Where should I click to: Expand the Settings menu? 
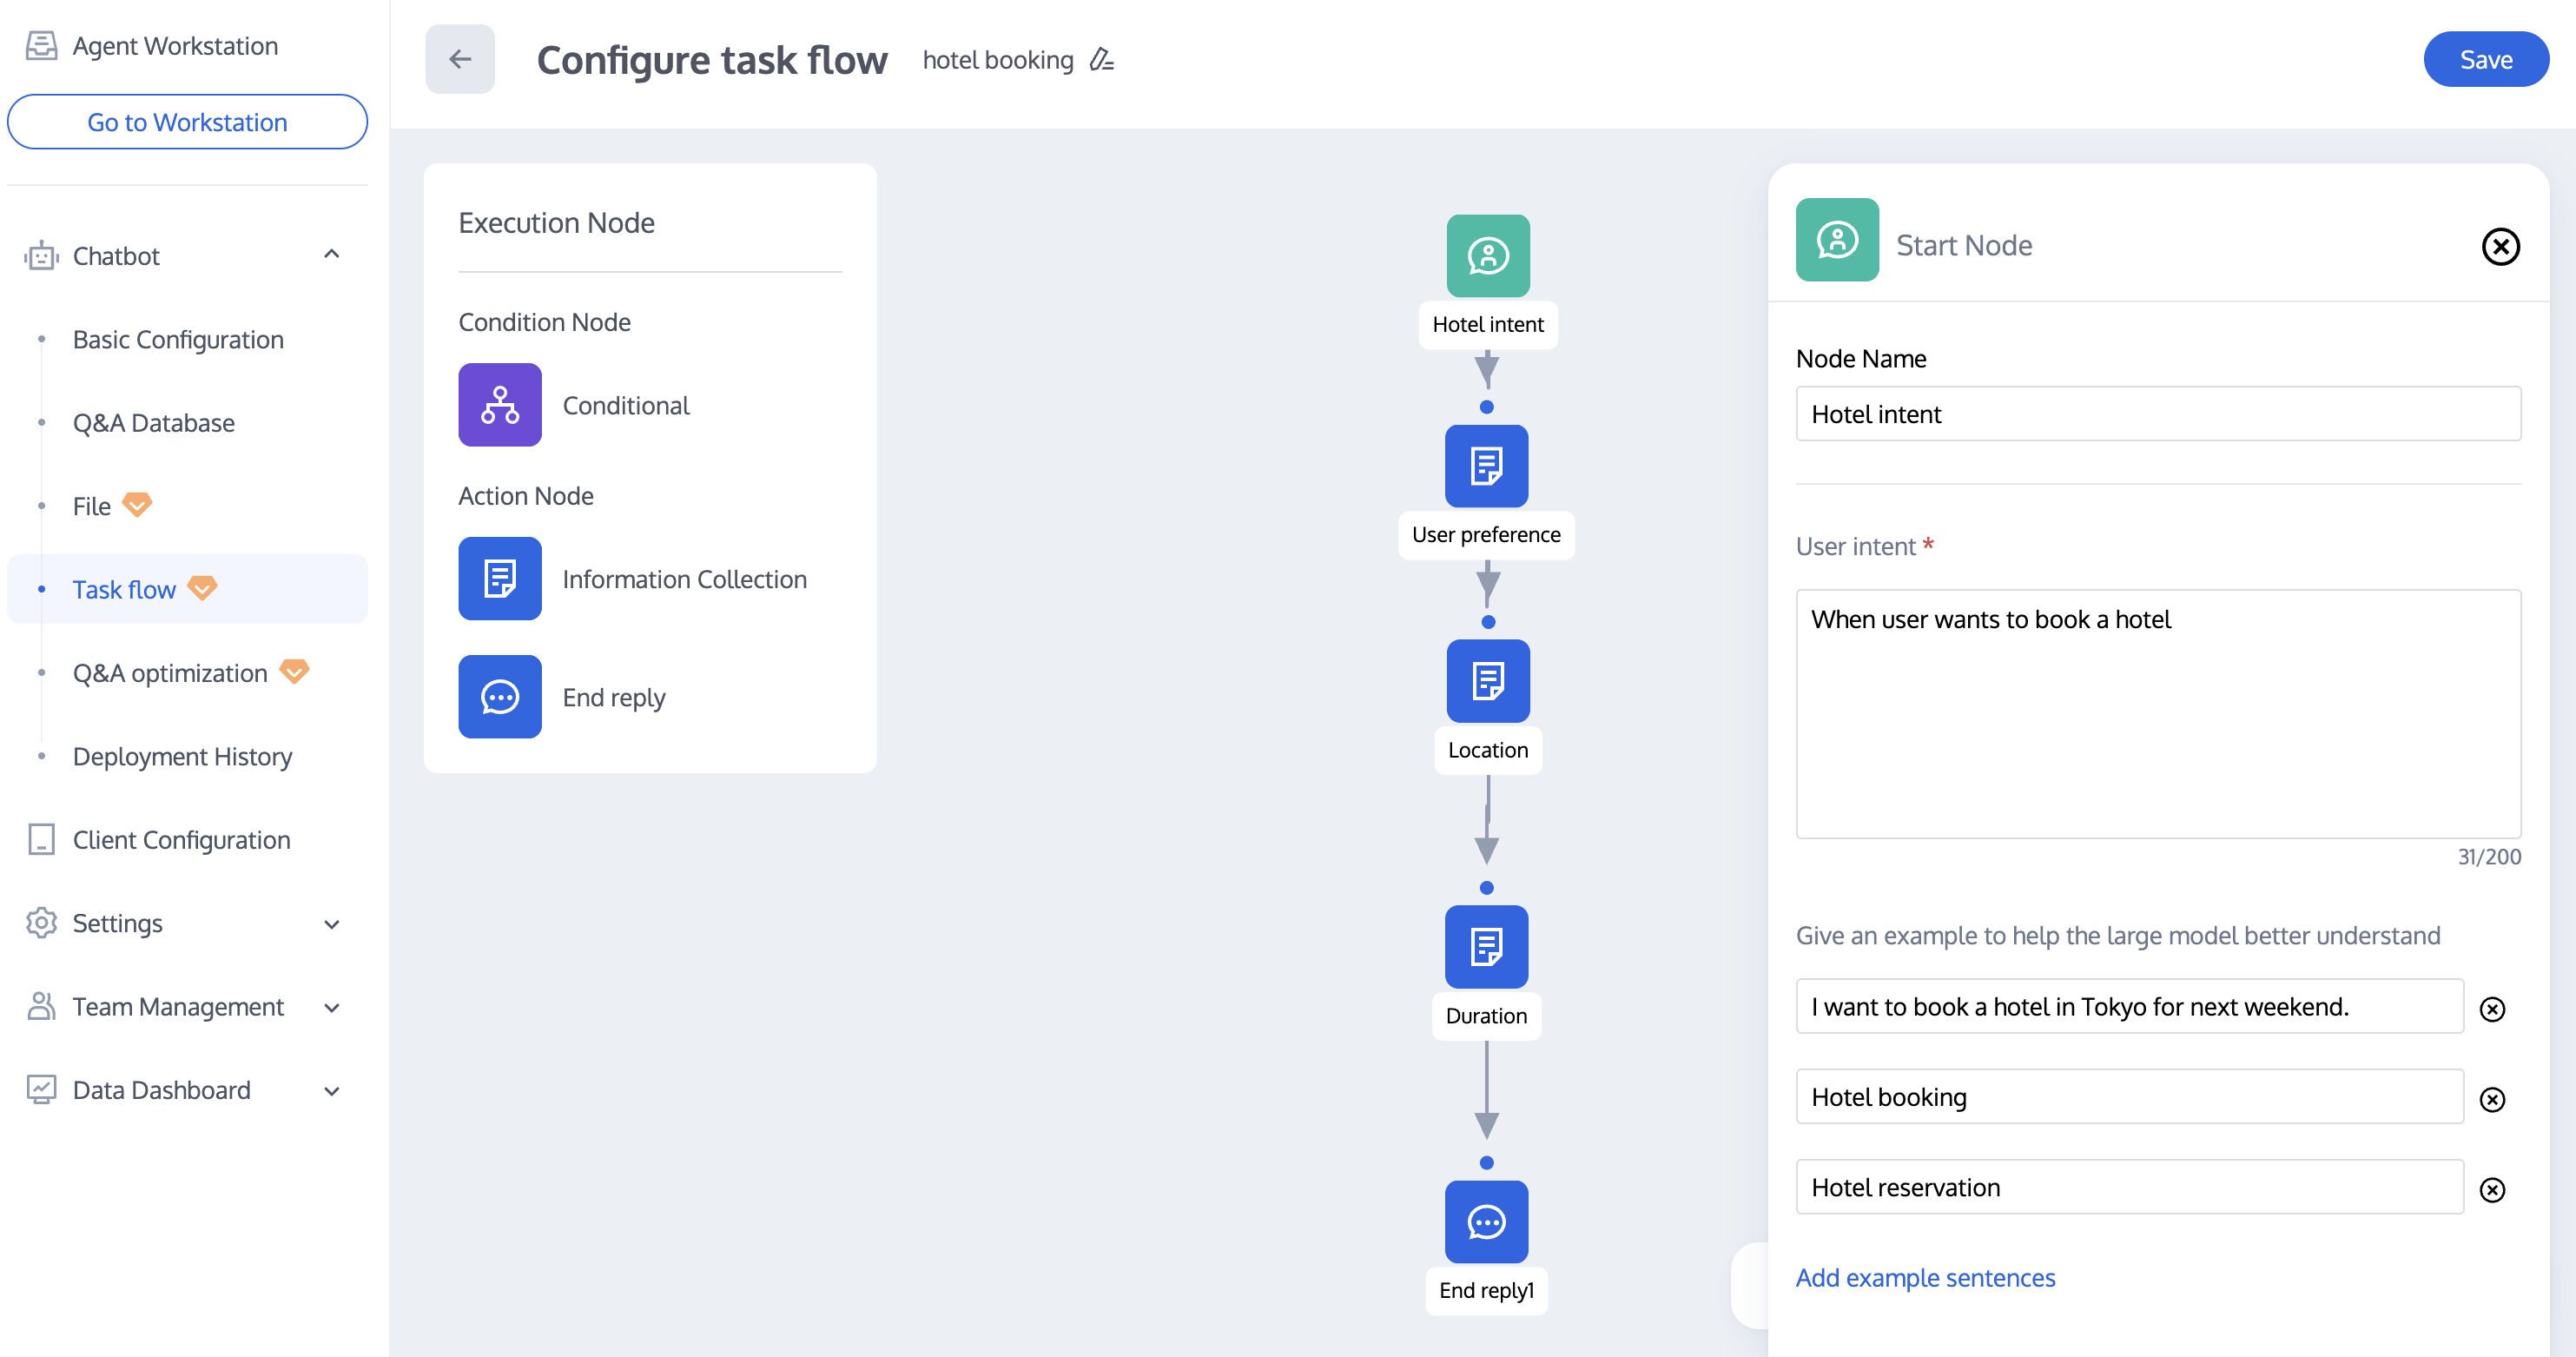[x=332, y=924]
